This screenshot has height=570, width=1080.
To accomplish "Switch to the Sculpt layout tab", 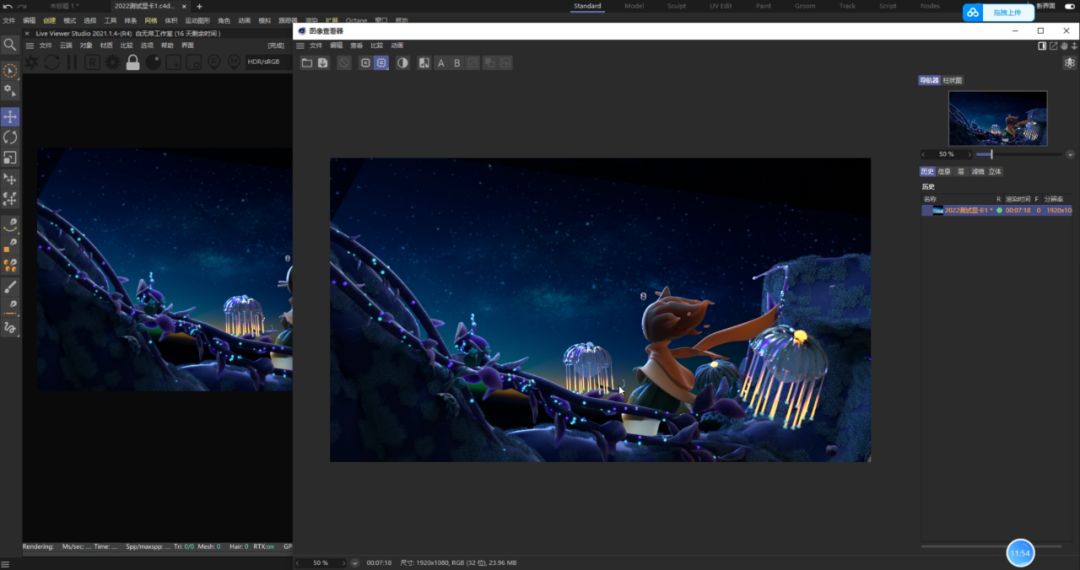I will click(x=676, y=6).
